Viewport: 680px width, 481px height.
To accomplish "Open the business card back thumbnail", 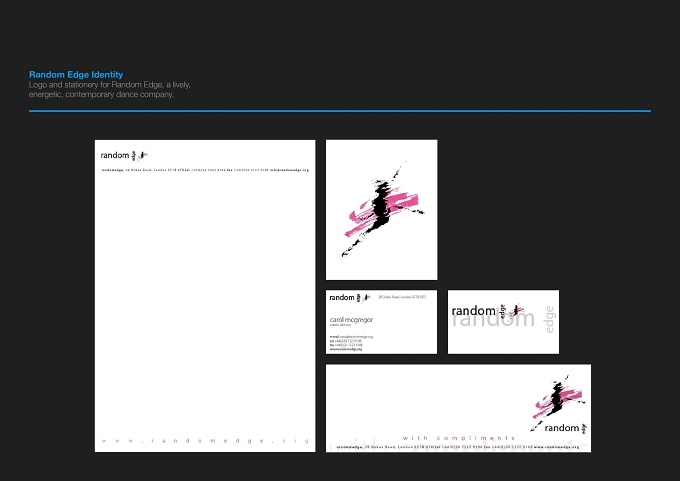I will (503, 322).
